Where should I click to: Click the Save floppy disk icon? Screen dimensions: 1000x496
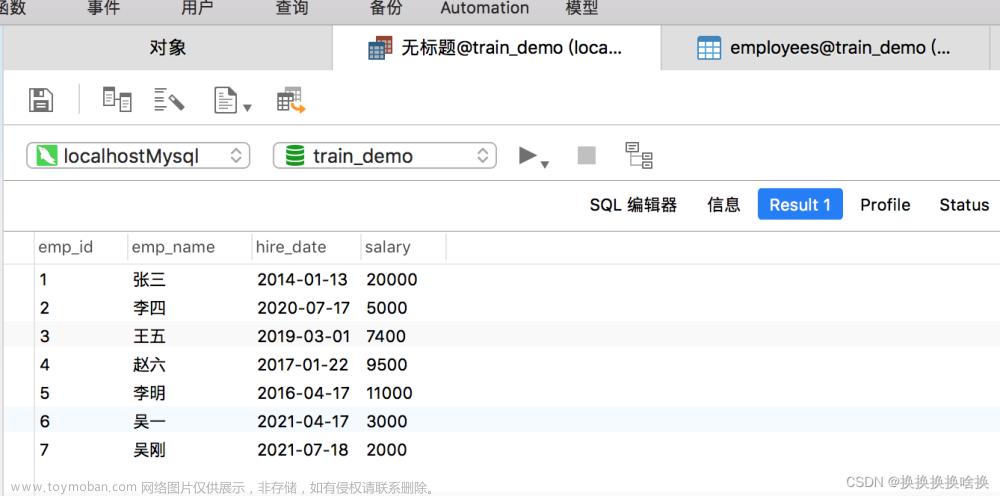click(x=41, y=100)
